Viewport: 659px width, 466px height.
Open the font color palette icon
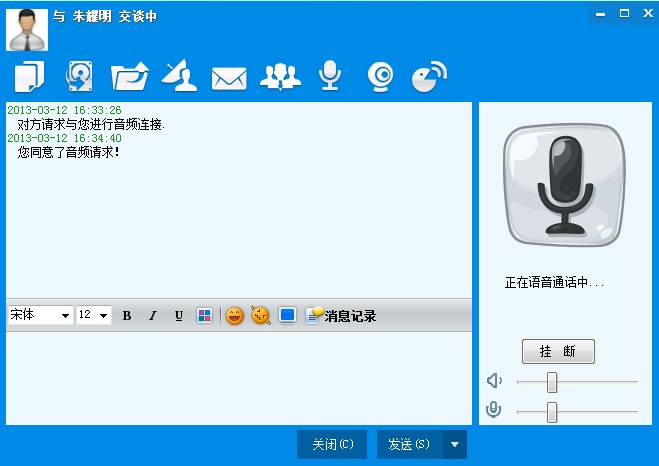(x=205, y=316)
